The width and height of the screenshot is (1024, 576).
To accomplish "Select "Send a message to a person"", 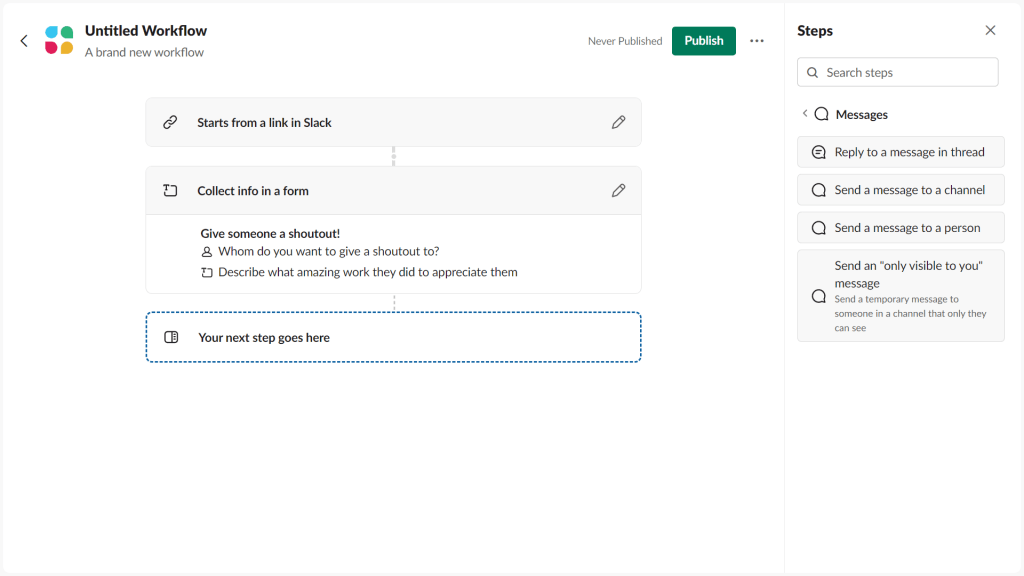I will 900,227.
